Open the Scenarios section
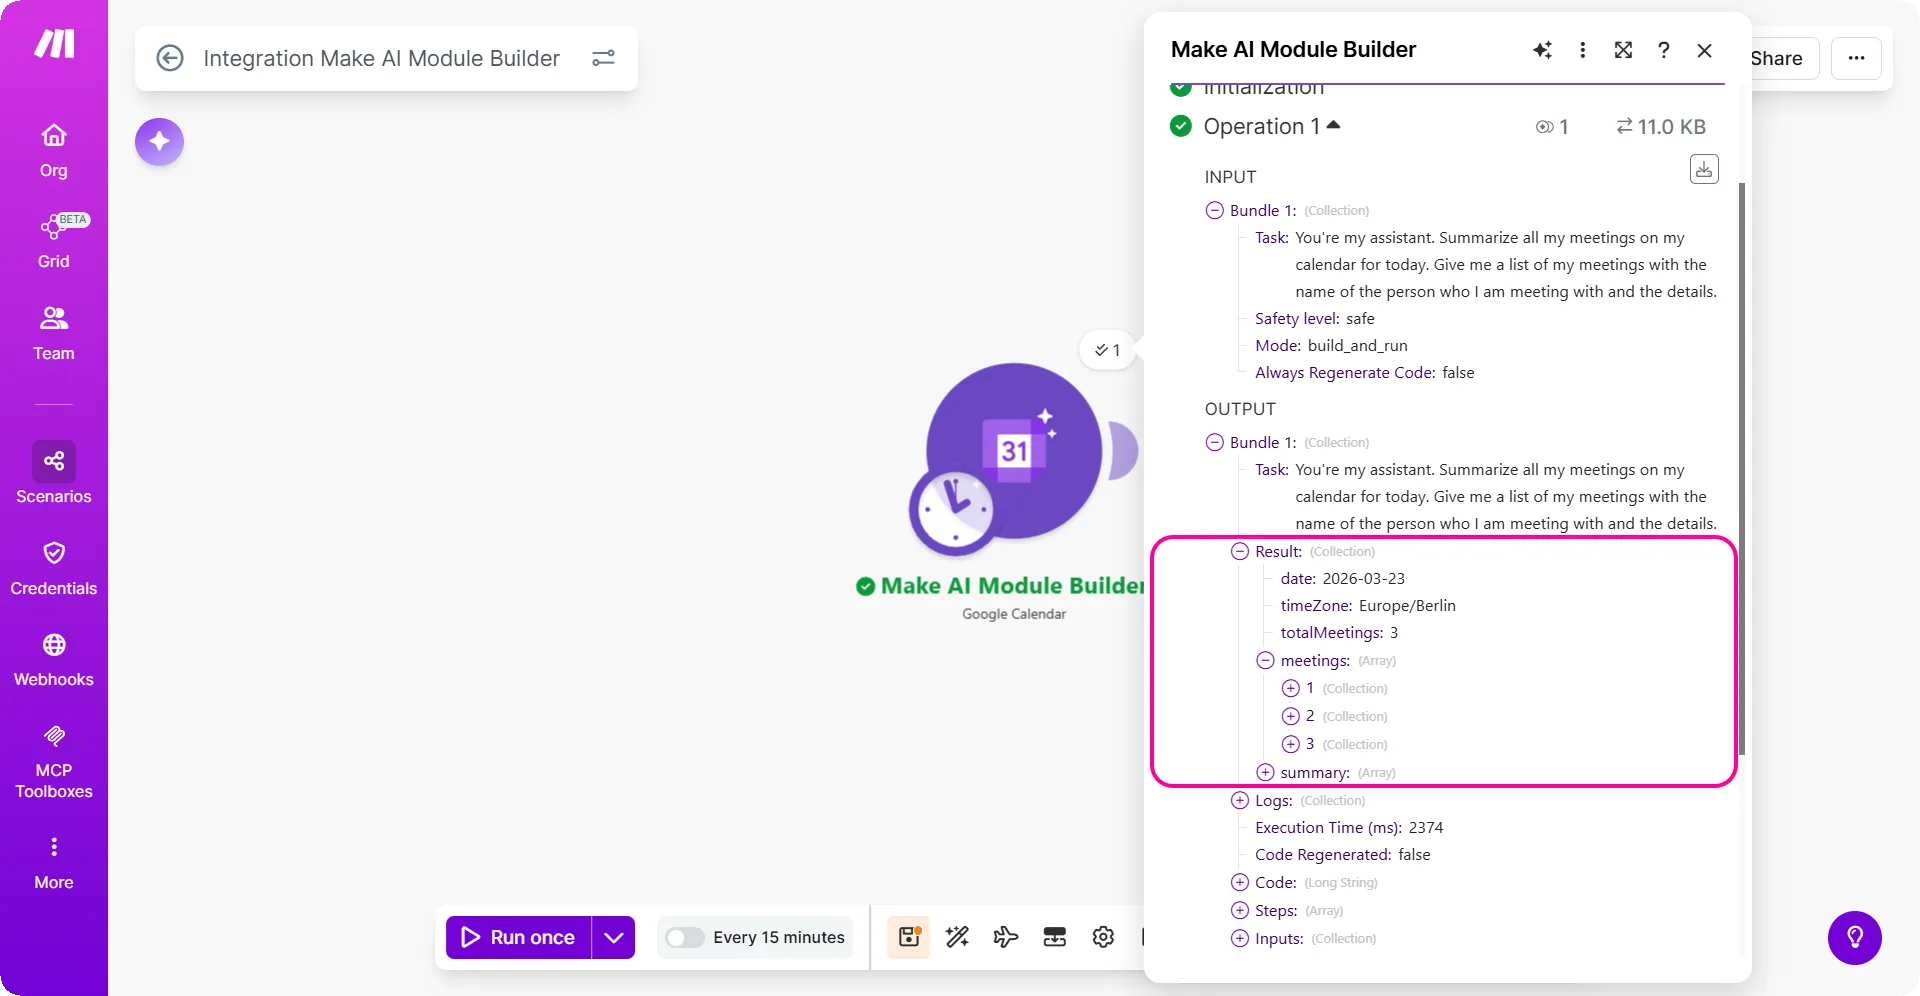The height and width of the screenshot is (996, 1920). pos(54,474)
